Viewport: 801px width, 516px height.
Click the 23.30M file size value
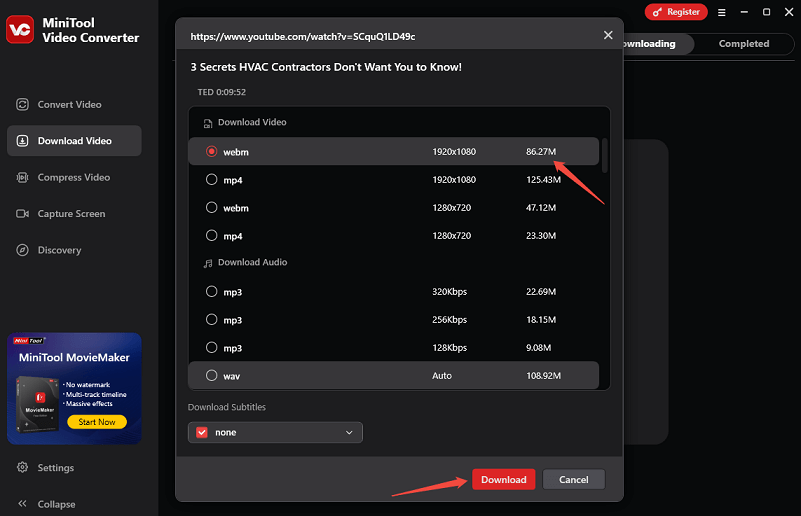[540, 236]
